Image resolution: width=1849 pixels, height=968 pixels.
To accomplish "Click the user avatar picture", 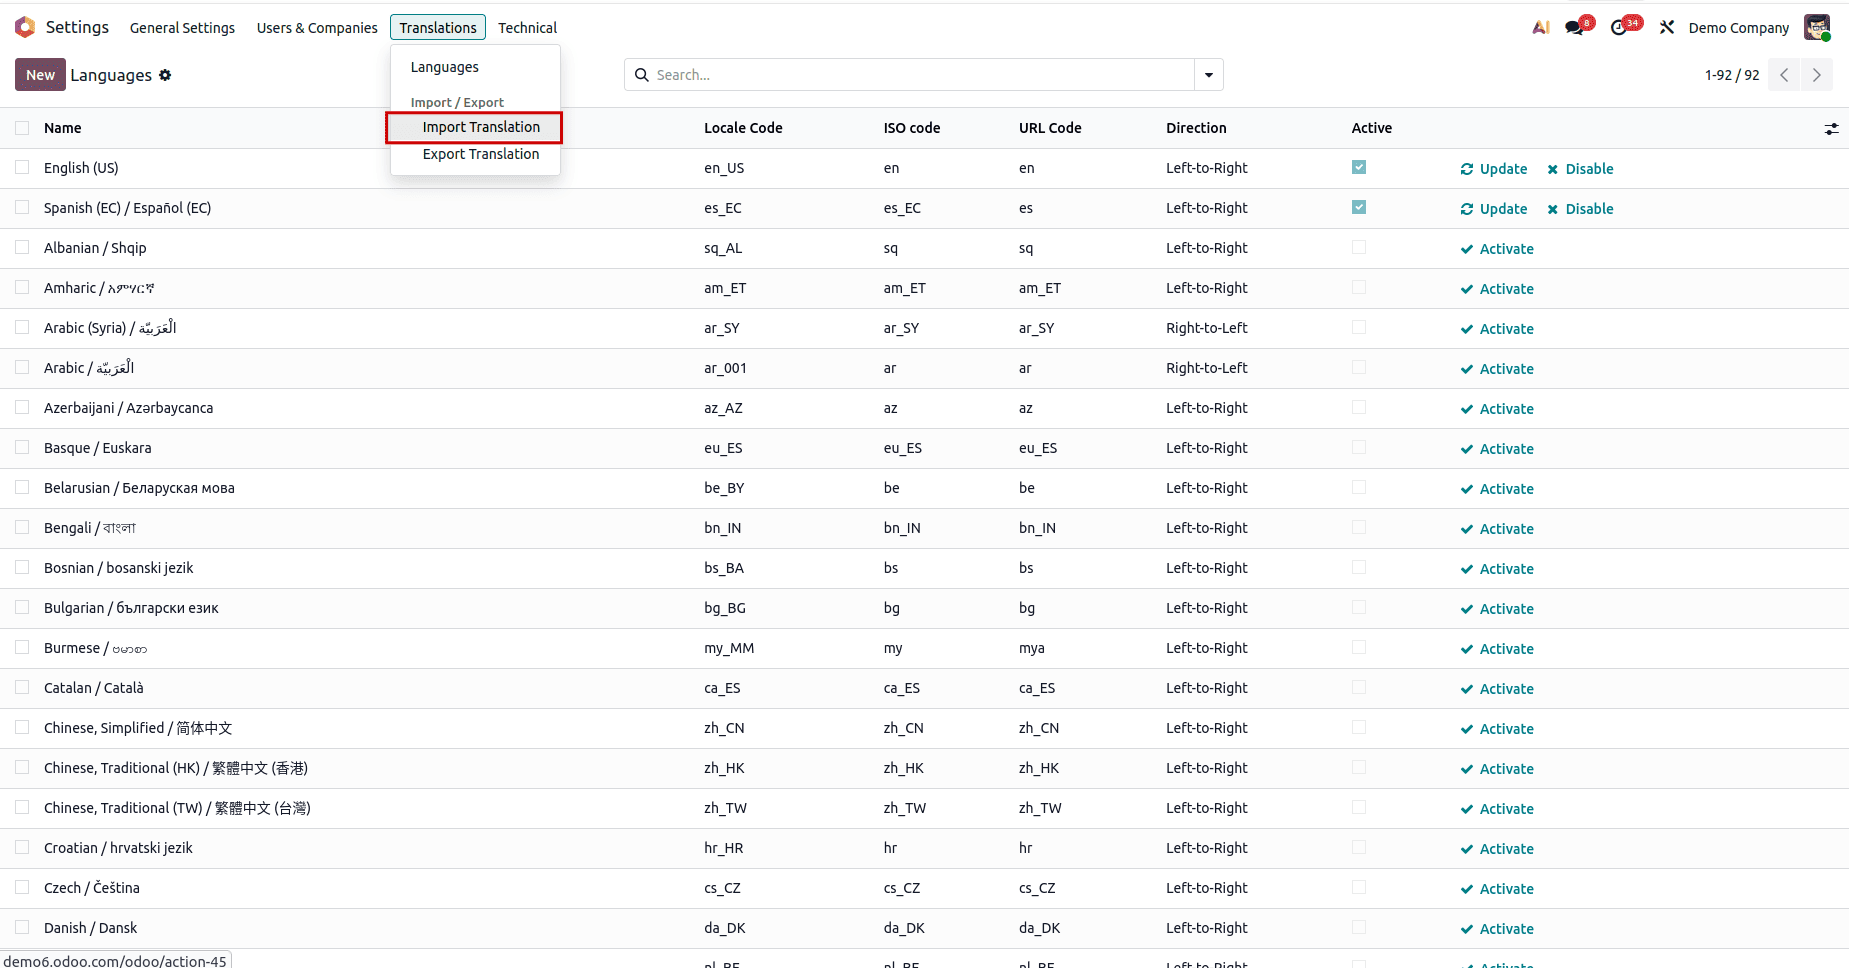I will click(1818, 27).
